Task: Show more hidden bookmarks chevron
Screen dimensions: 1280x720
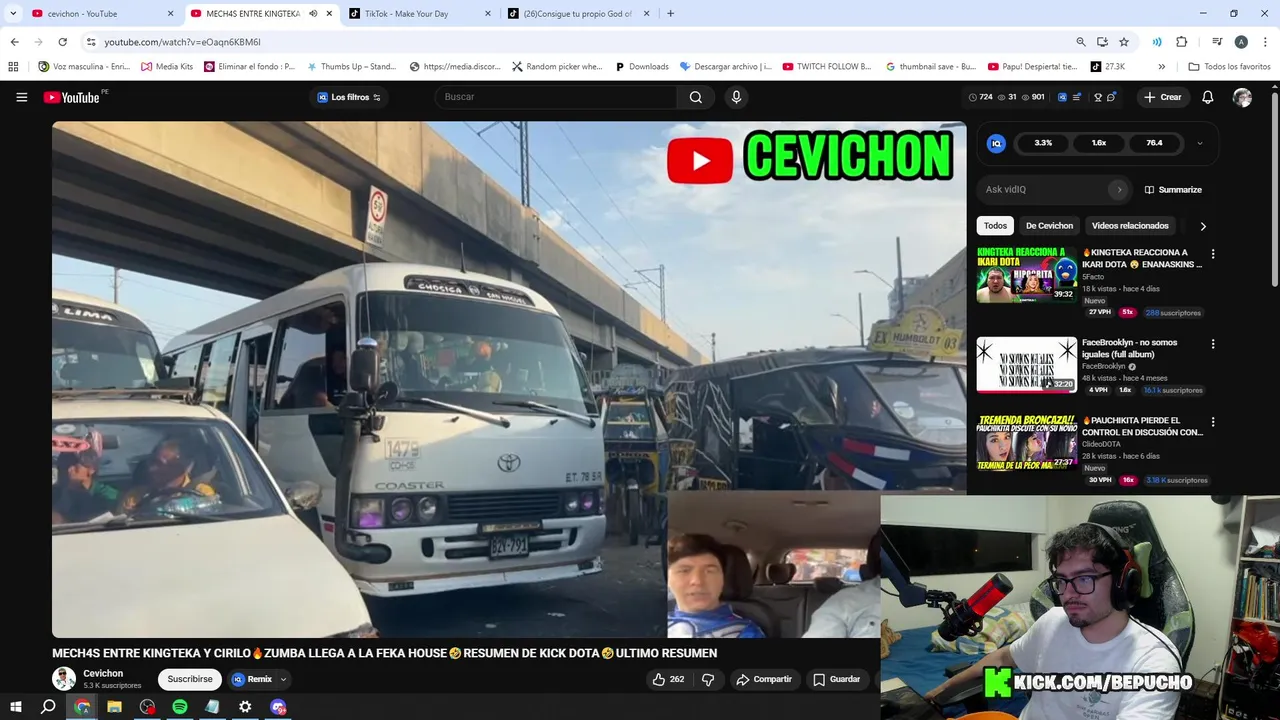Action: 1161,67
